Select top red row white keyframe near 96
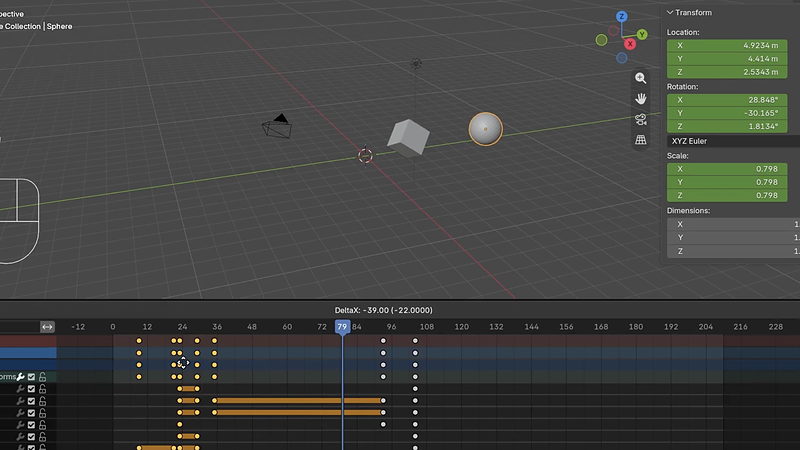This screenshot has height=450, width=800. pos(383,341)
